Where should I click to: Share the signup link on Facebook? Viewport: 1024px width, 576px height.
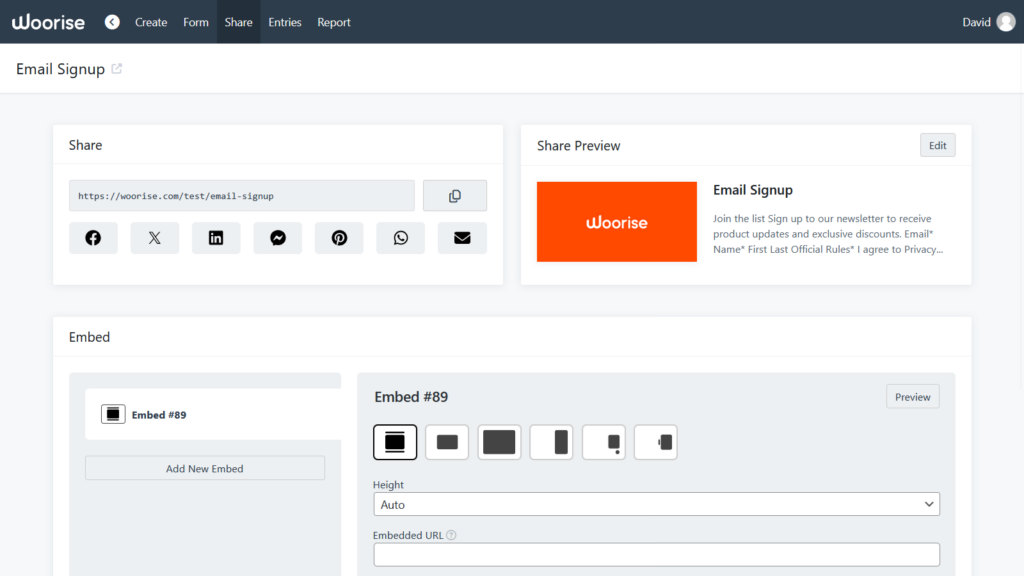(93, 237)
